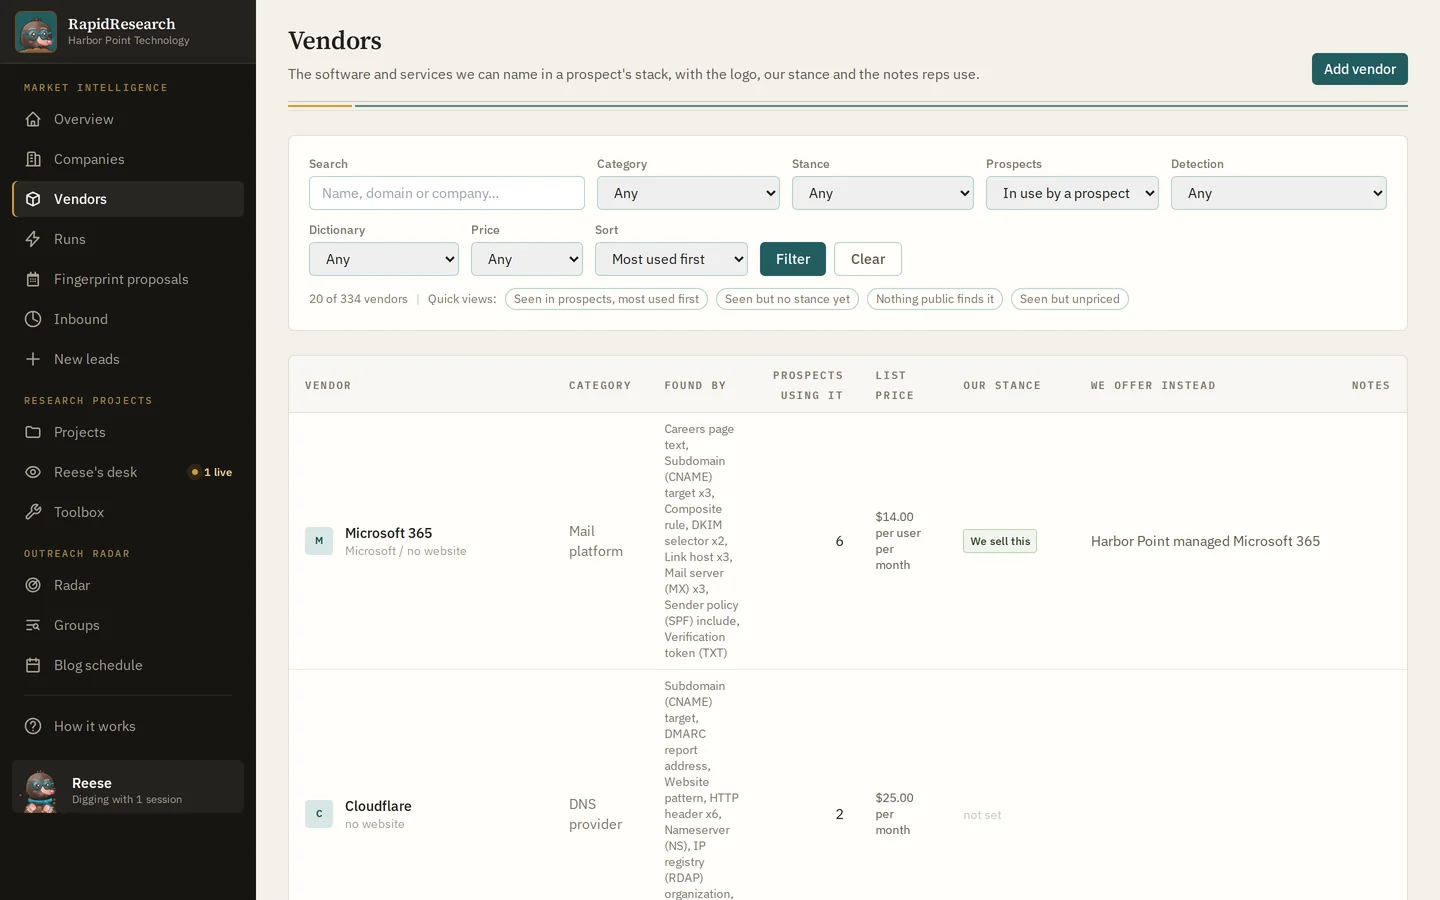Screen dimensions: 1440x900
Task: Apply 'Seen in prospects, most used first' view
Action: [x=606, y=299]
